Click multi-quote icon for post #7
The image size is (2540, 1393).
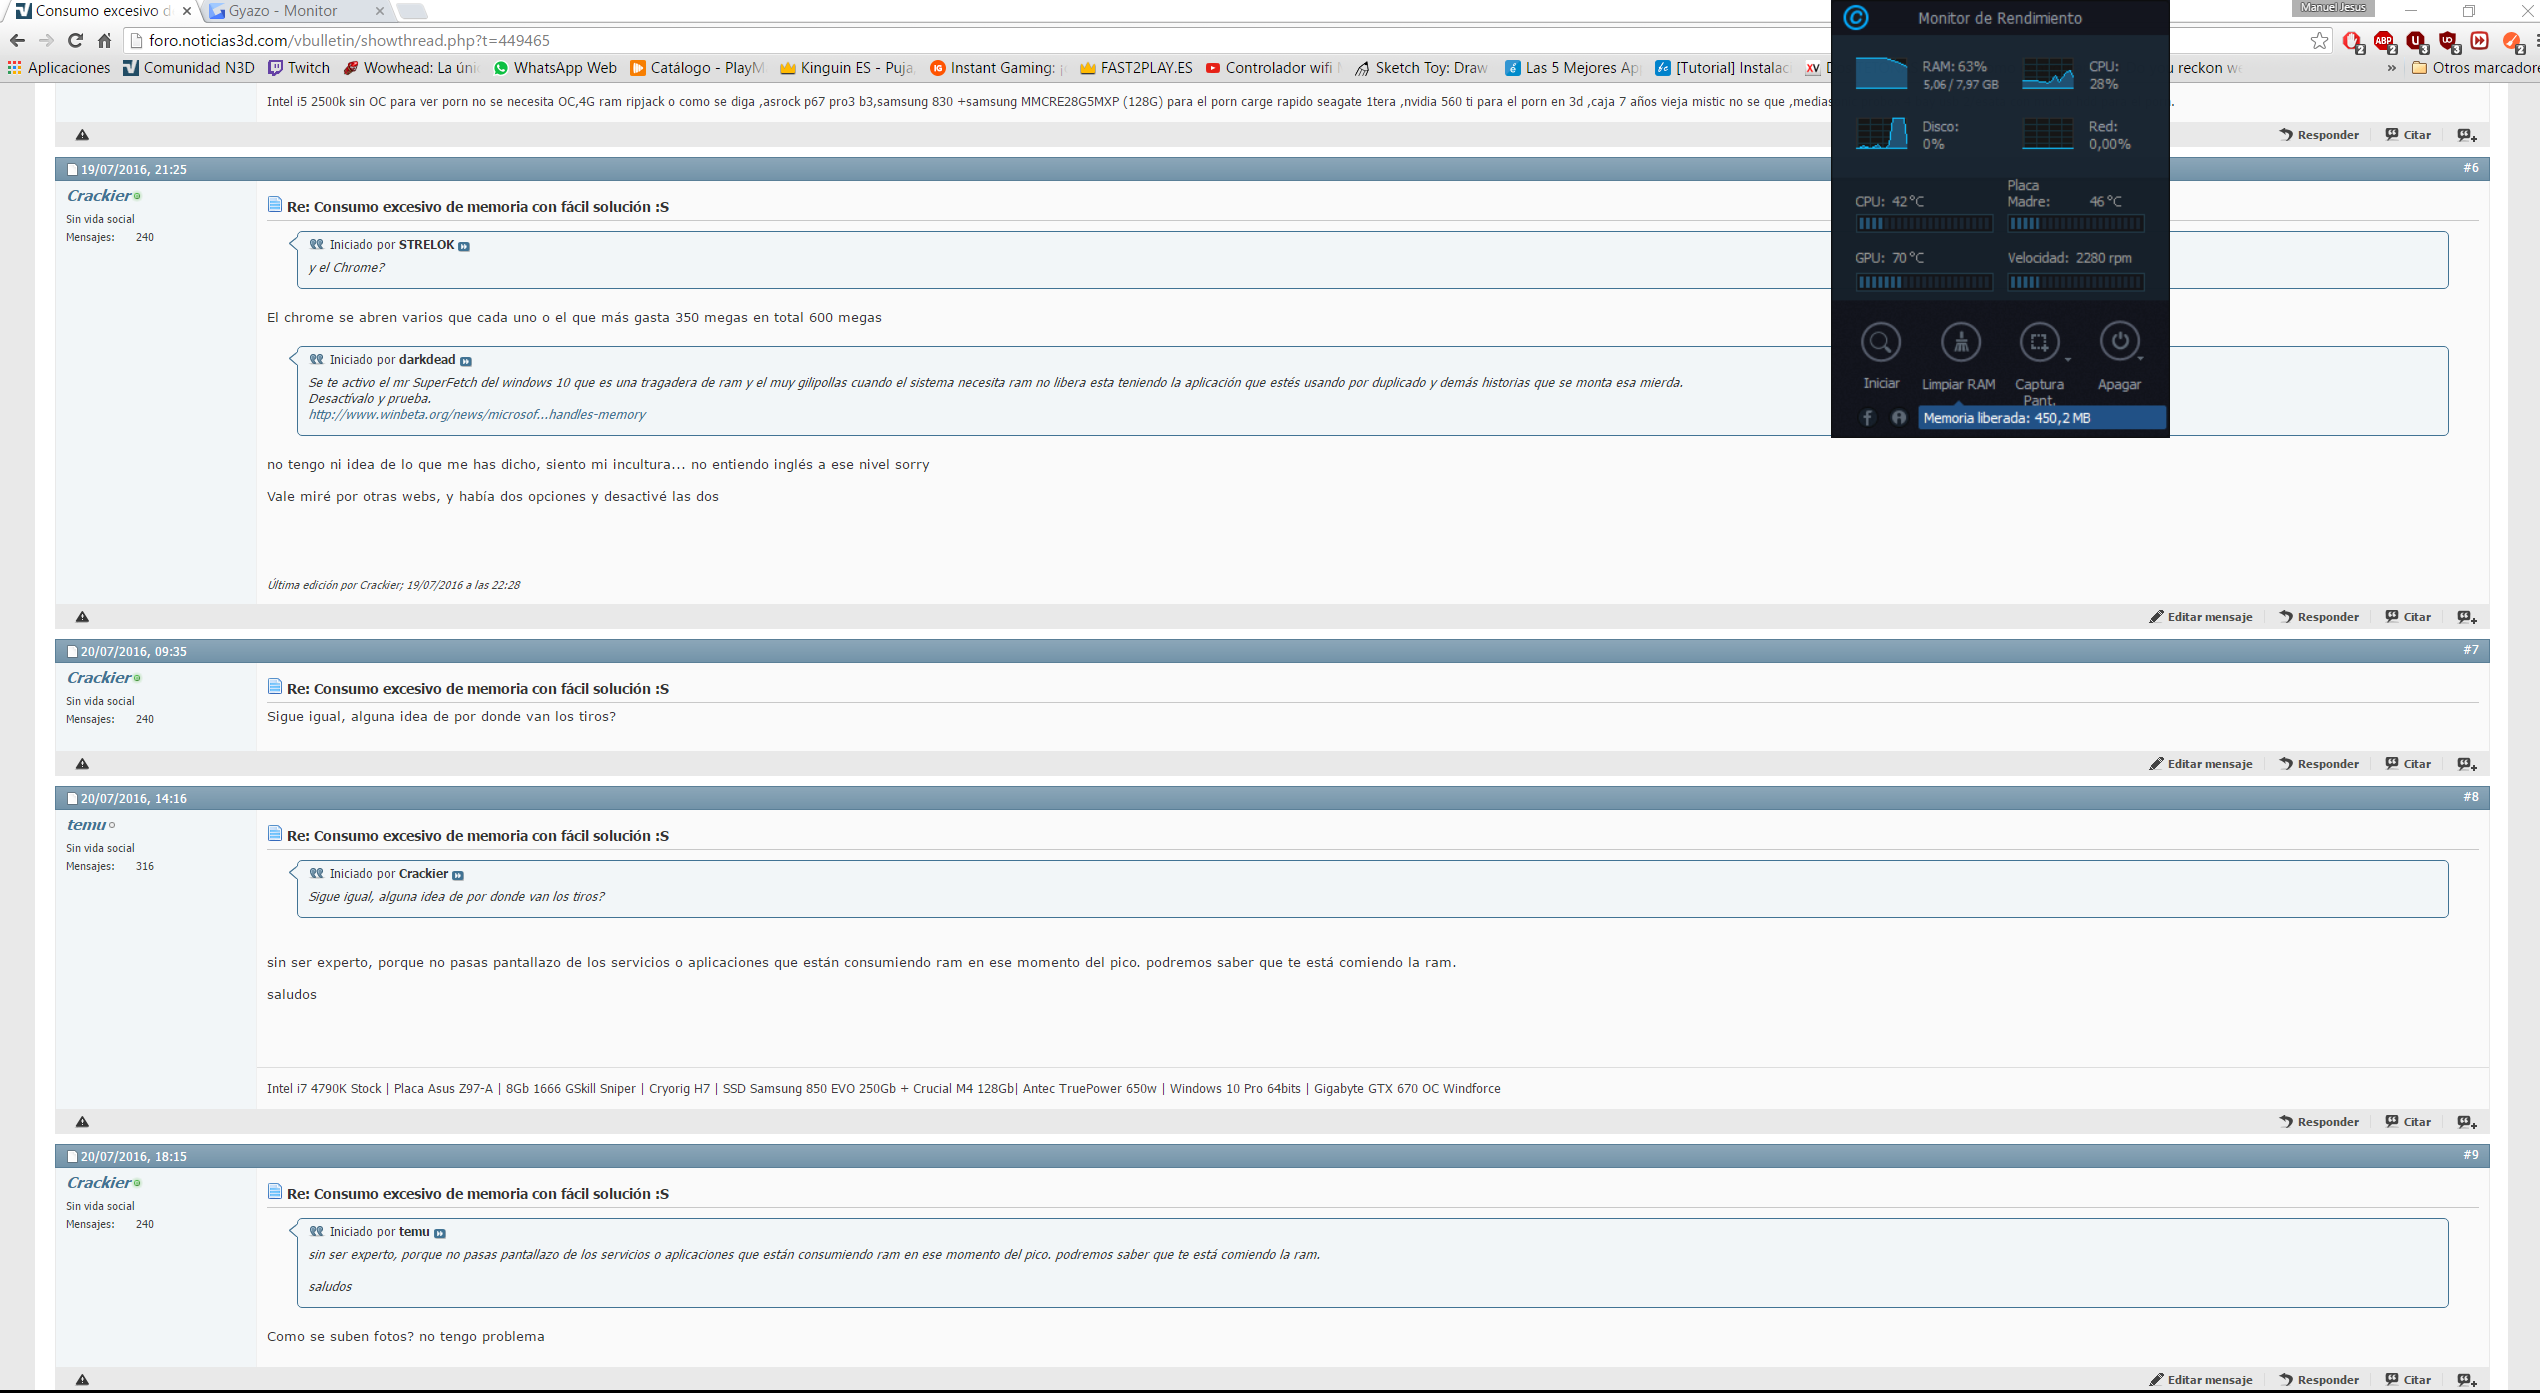click(2467, 764)
